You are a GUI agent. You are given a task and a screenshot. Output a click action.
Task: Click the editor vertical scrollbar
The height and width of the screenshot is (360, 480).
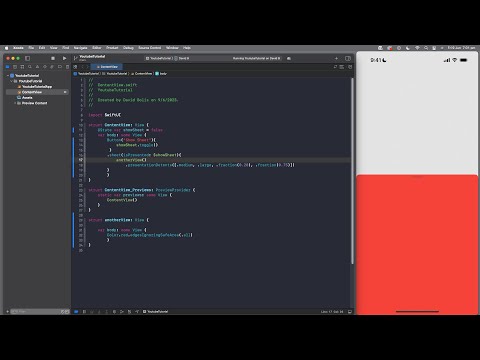pyautogui.click(x=352, y=171)
